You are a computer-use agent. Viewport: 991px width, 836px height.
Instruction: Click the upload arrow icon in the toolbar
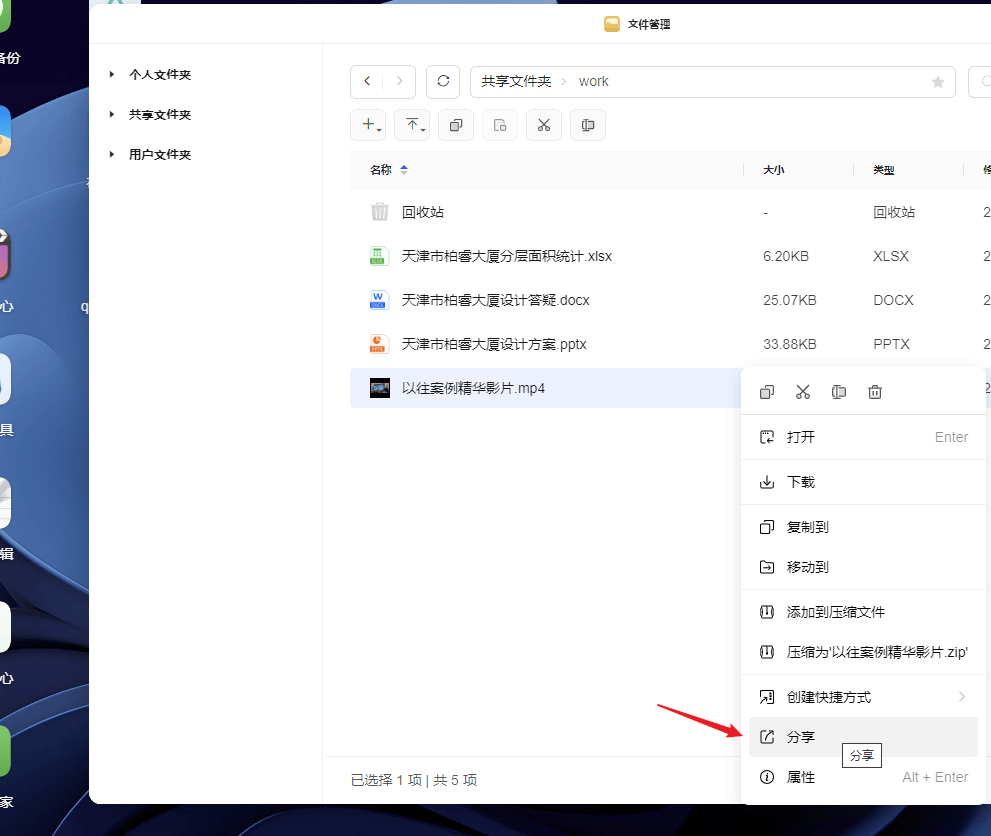(410, 124)
